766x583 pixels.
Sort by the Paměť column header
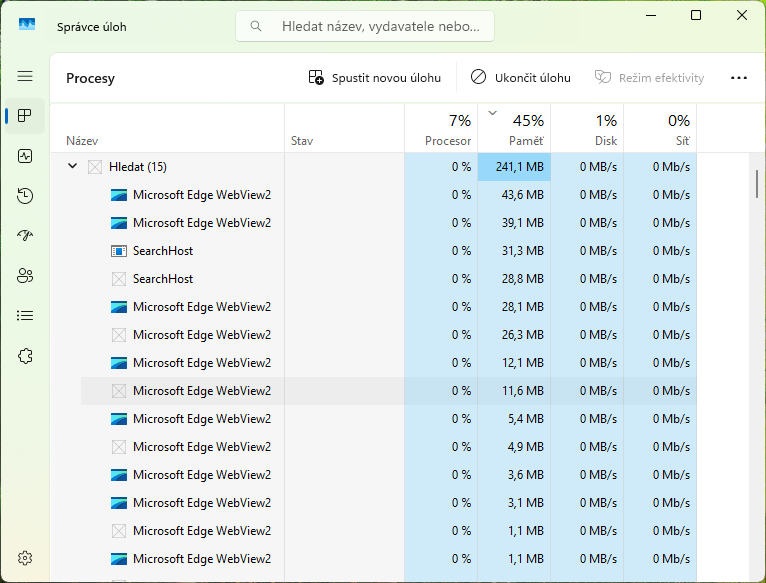coord(514,129)
